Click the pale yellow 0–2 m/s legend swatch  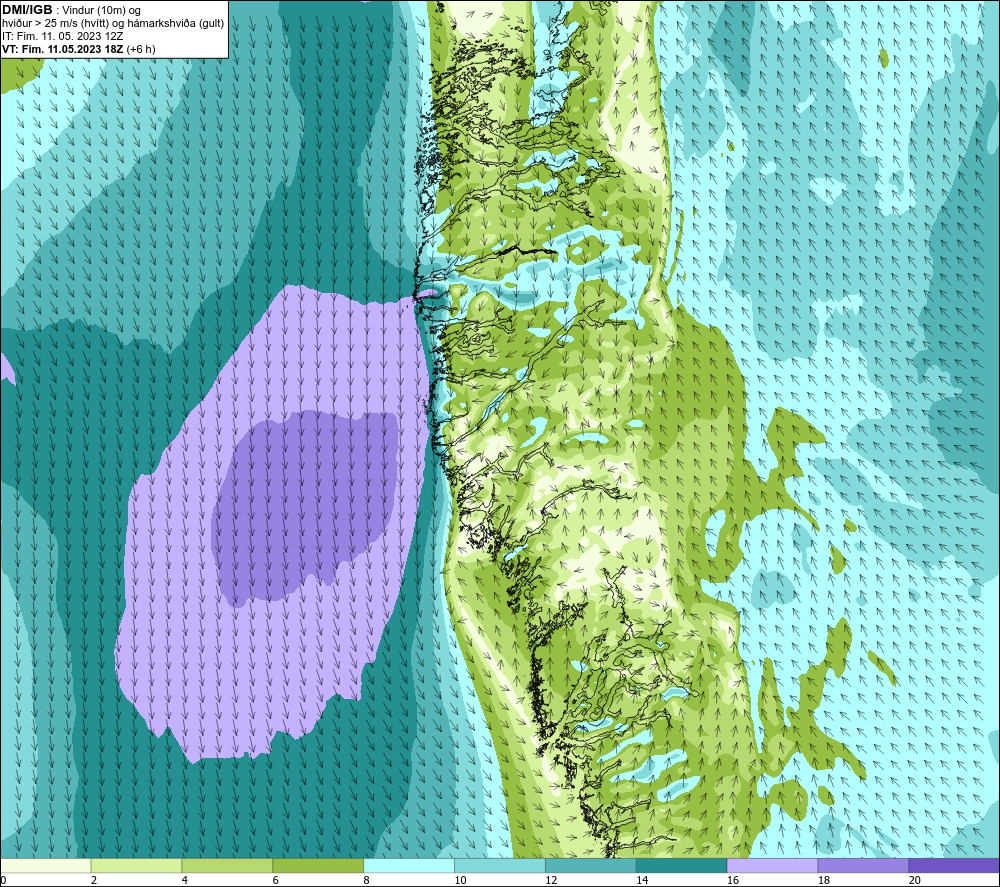pos(46,866)
